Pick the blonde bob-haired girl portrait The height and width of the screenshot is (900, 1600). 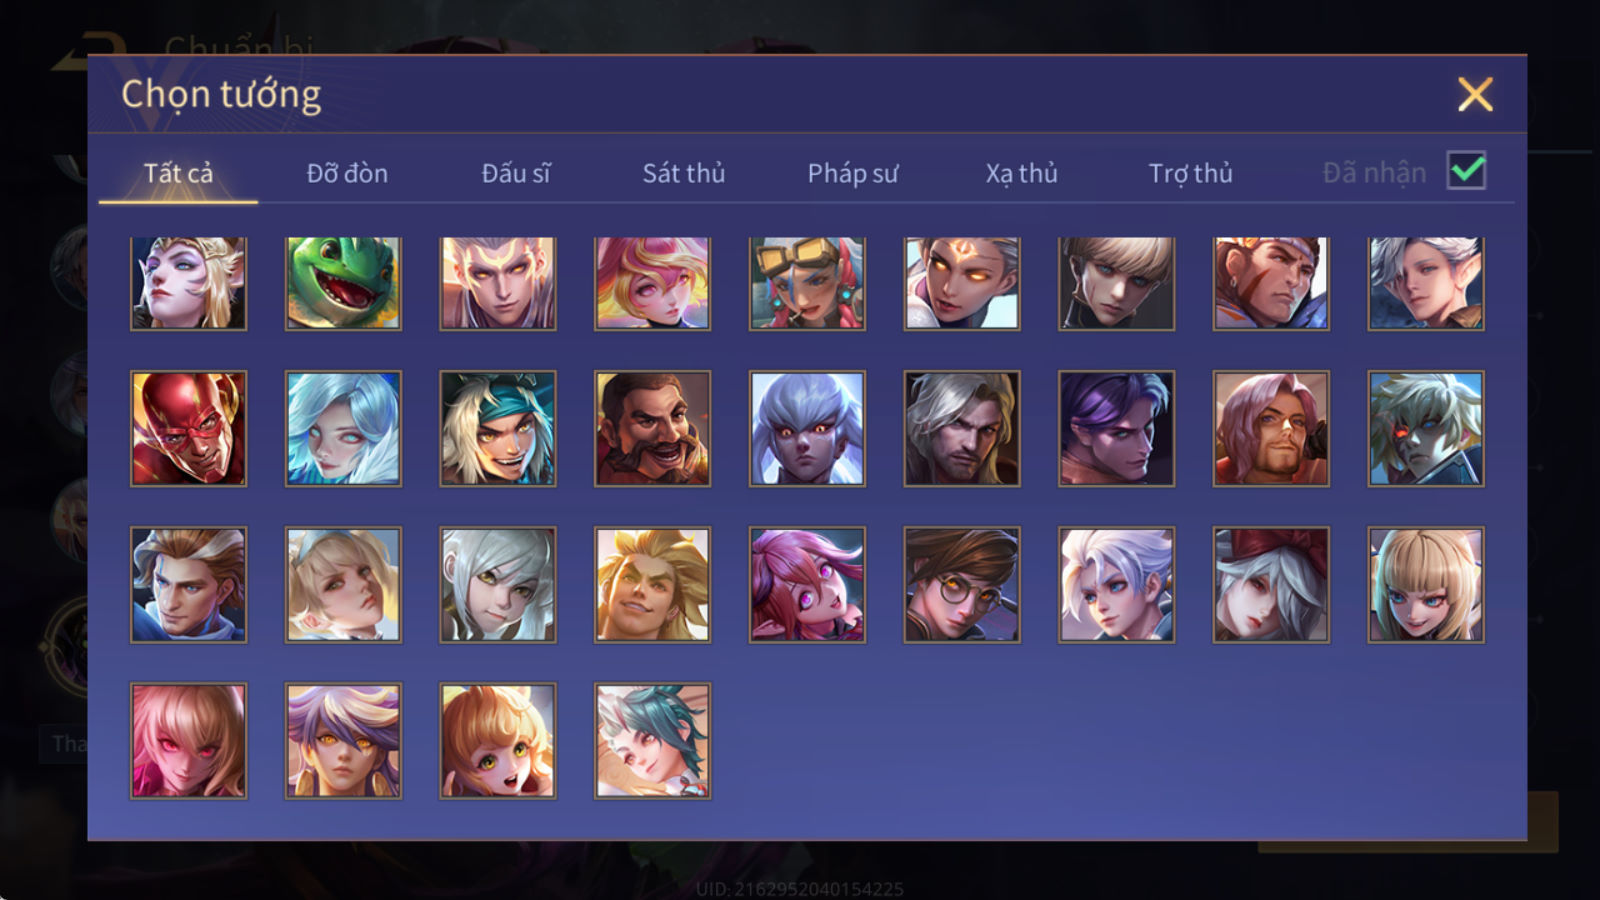coord(1426,585)
